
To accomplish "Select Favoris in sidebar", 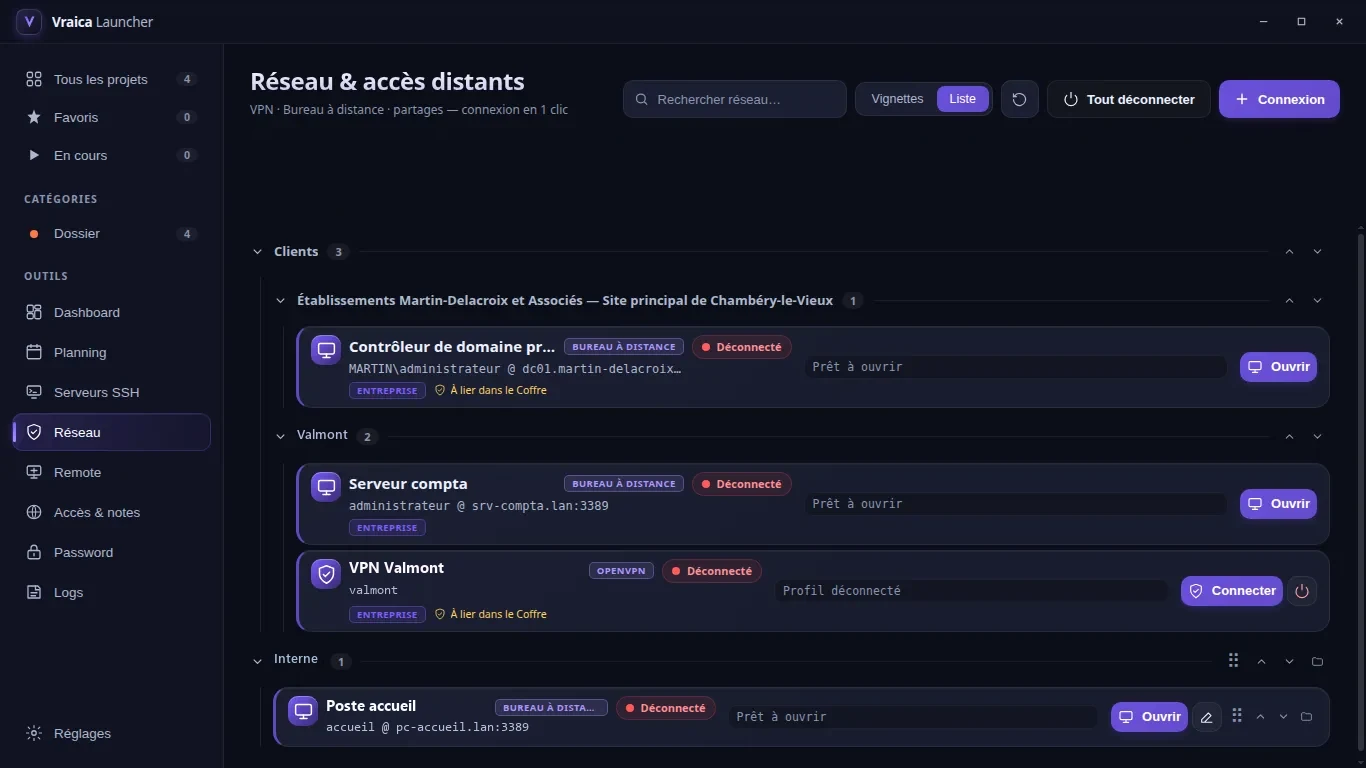I will 111,117.
